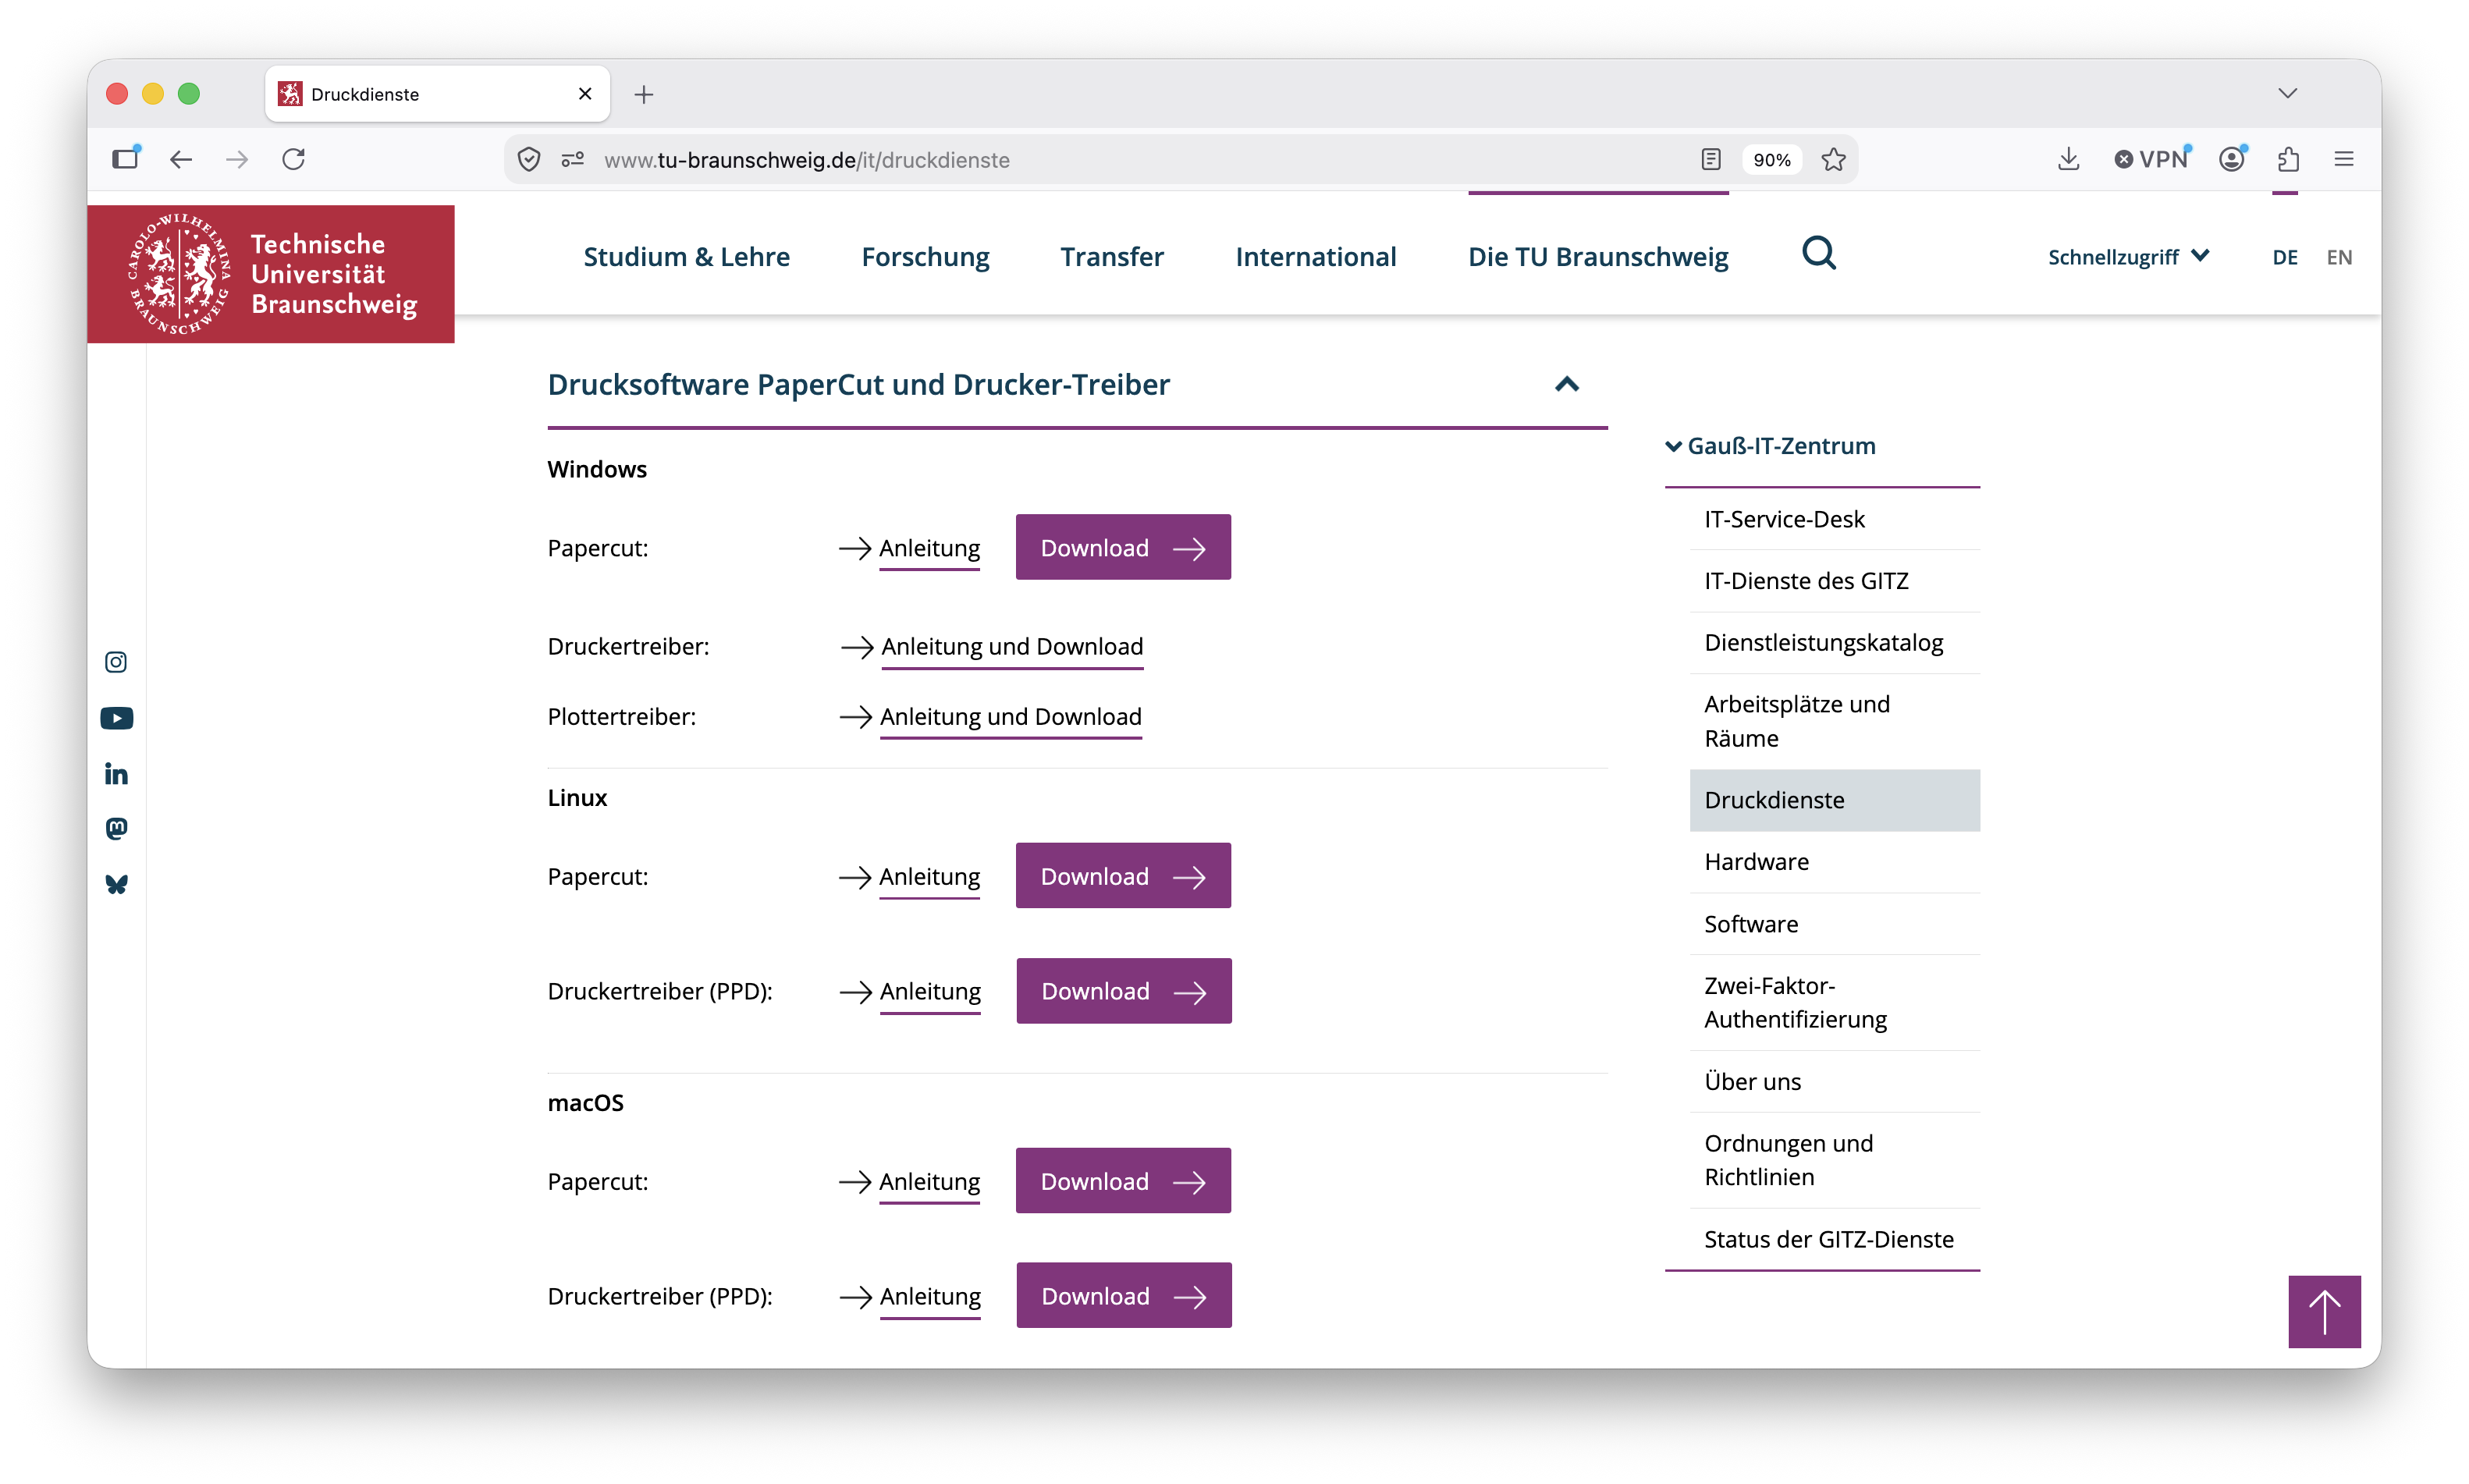Reset the 90% zoom level indicator

point(1771,159)
